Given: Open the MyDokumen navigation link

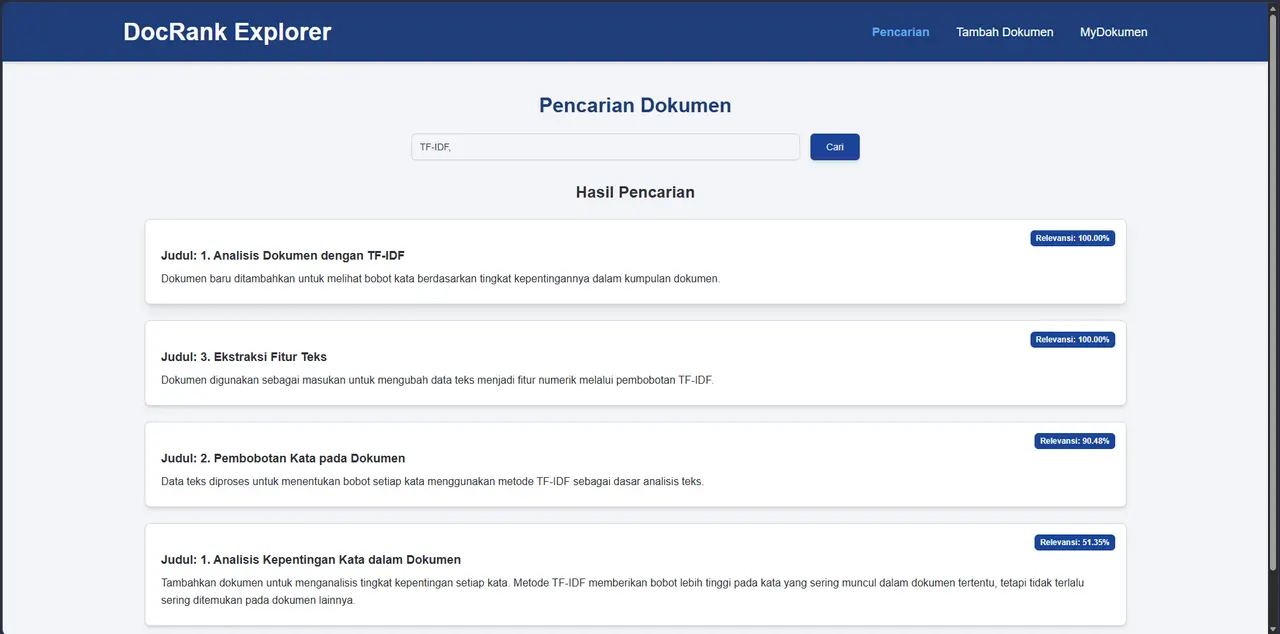Looking at the screenshot, I should click(1113, 32).
